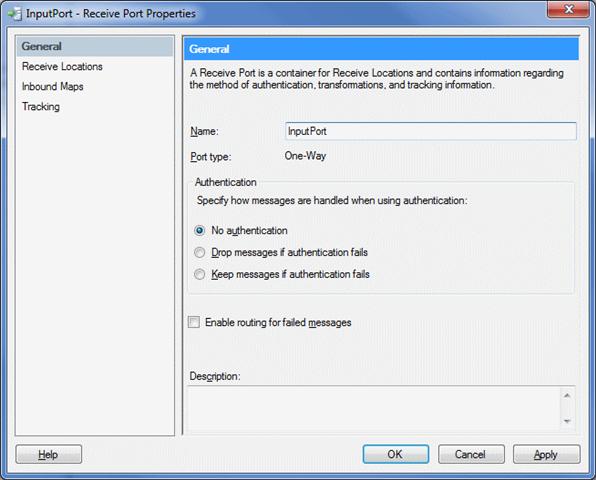Click the blue General header banner

(x=381, y=49)
